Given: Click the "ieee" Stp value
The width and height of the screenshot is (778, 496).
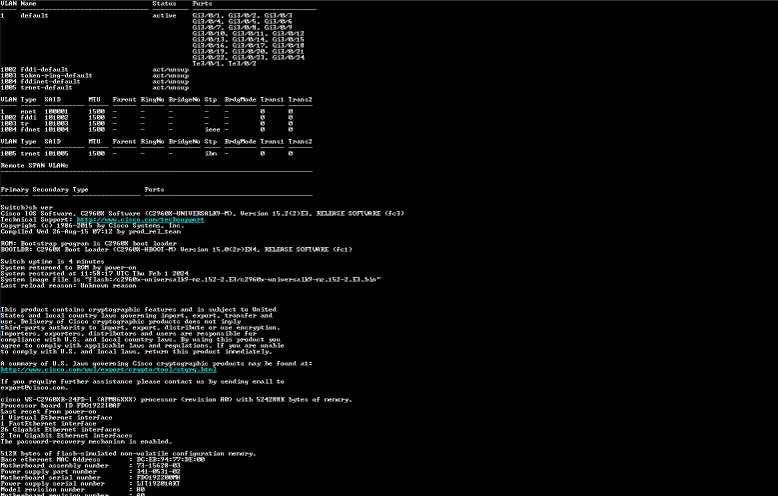Looking at the screenshot, I should click(x=212, y=129).
